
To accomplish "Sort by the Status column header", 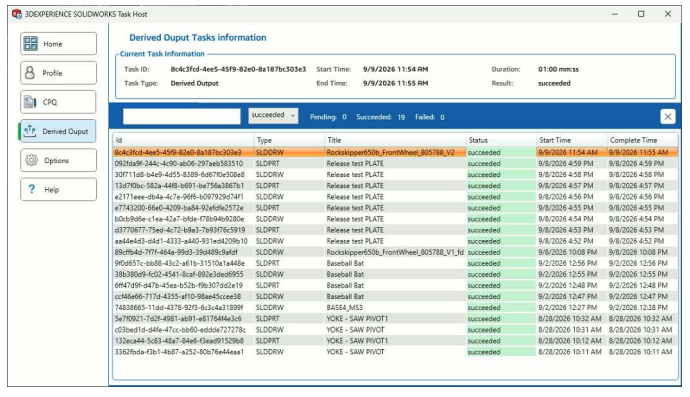I will (501, 140).
